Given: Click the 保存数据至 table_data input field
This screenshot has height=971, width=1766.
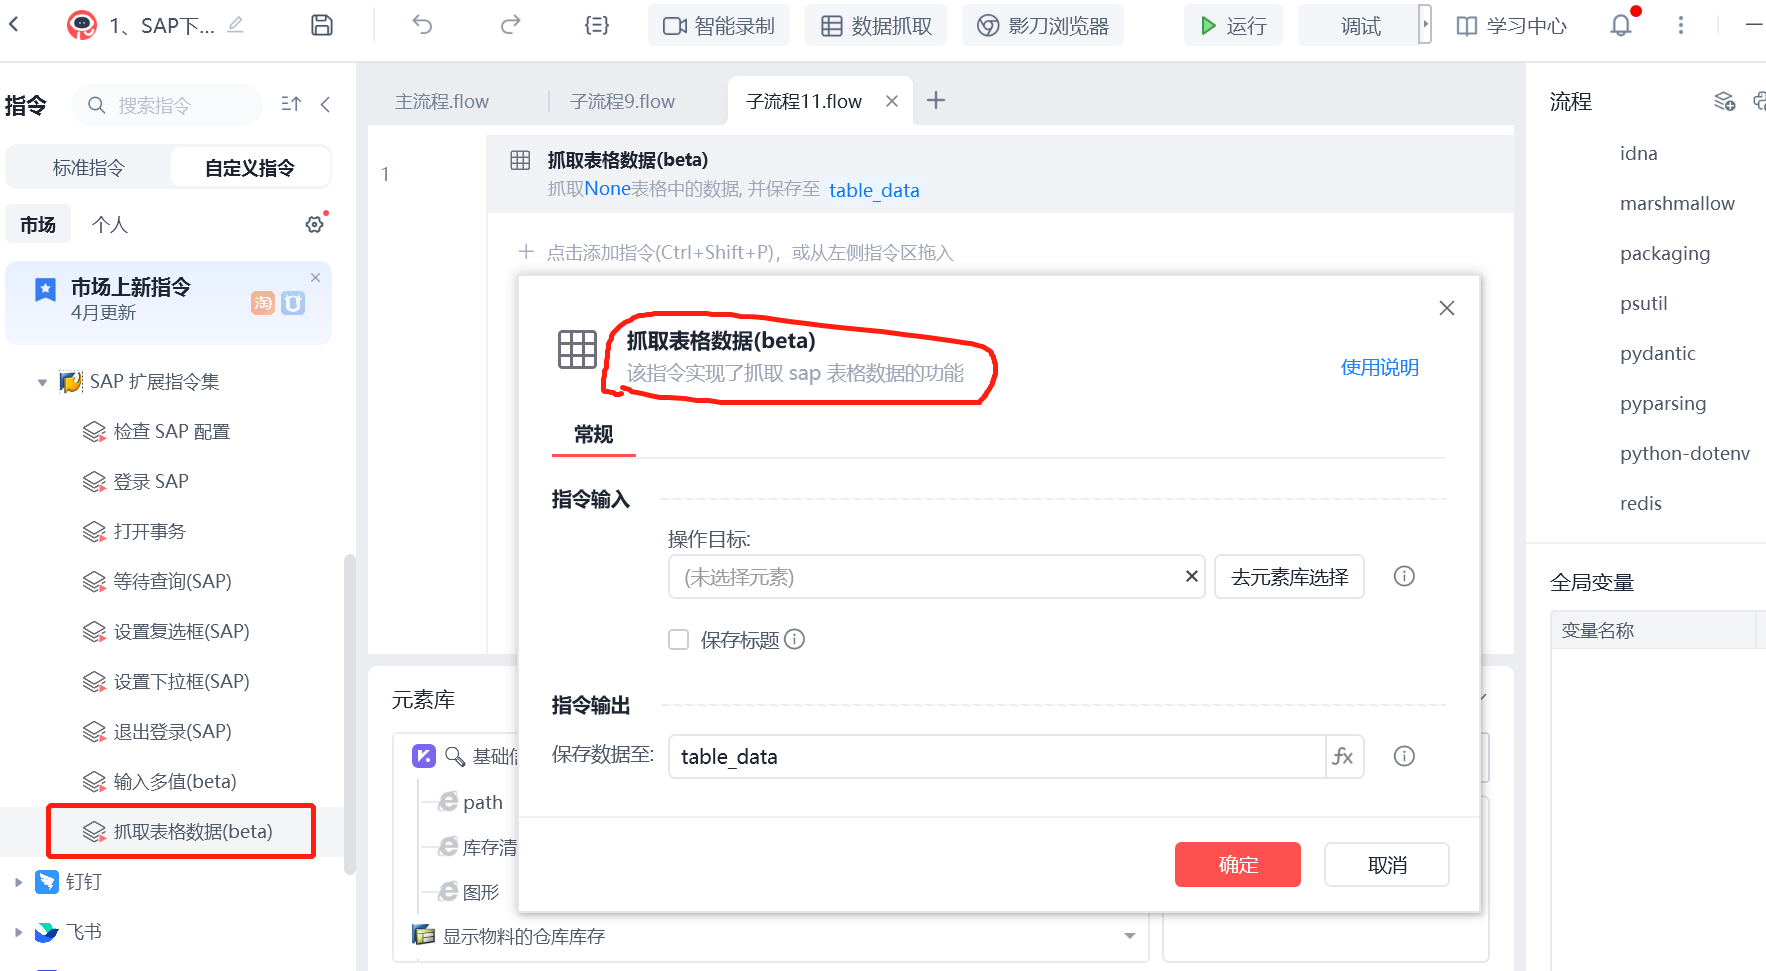Looking at the screenshot, I should (995, 757).
